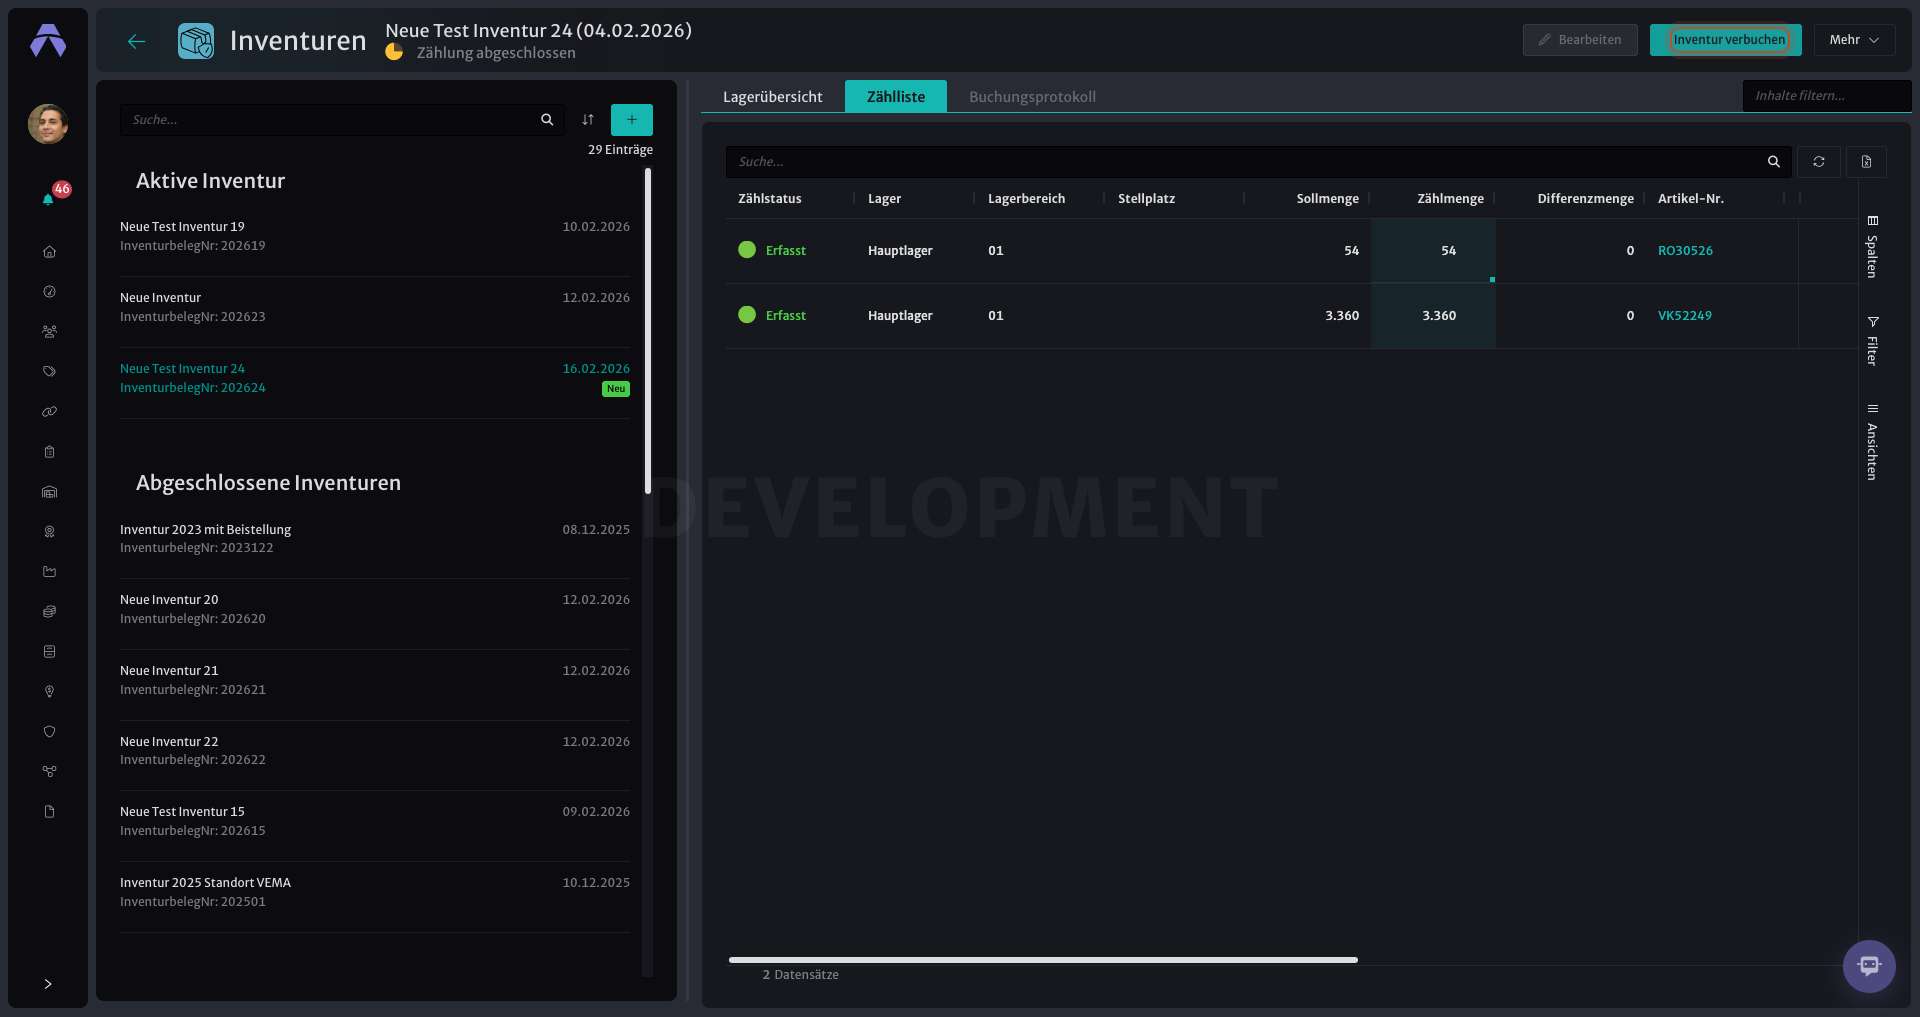Export the count list via document icon
This screenshot has height=1017, width=1920.
click(x=1866, y=162)
